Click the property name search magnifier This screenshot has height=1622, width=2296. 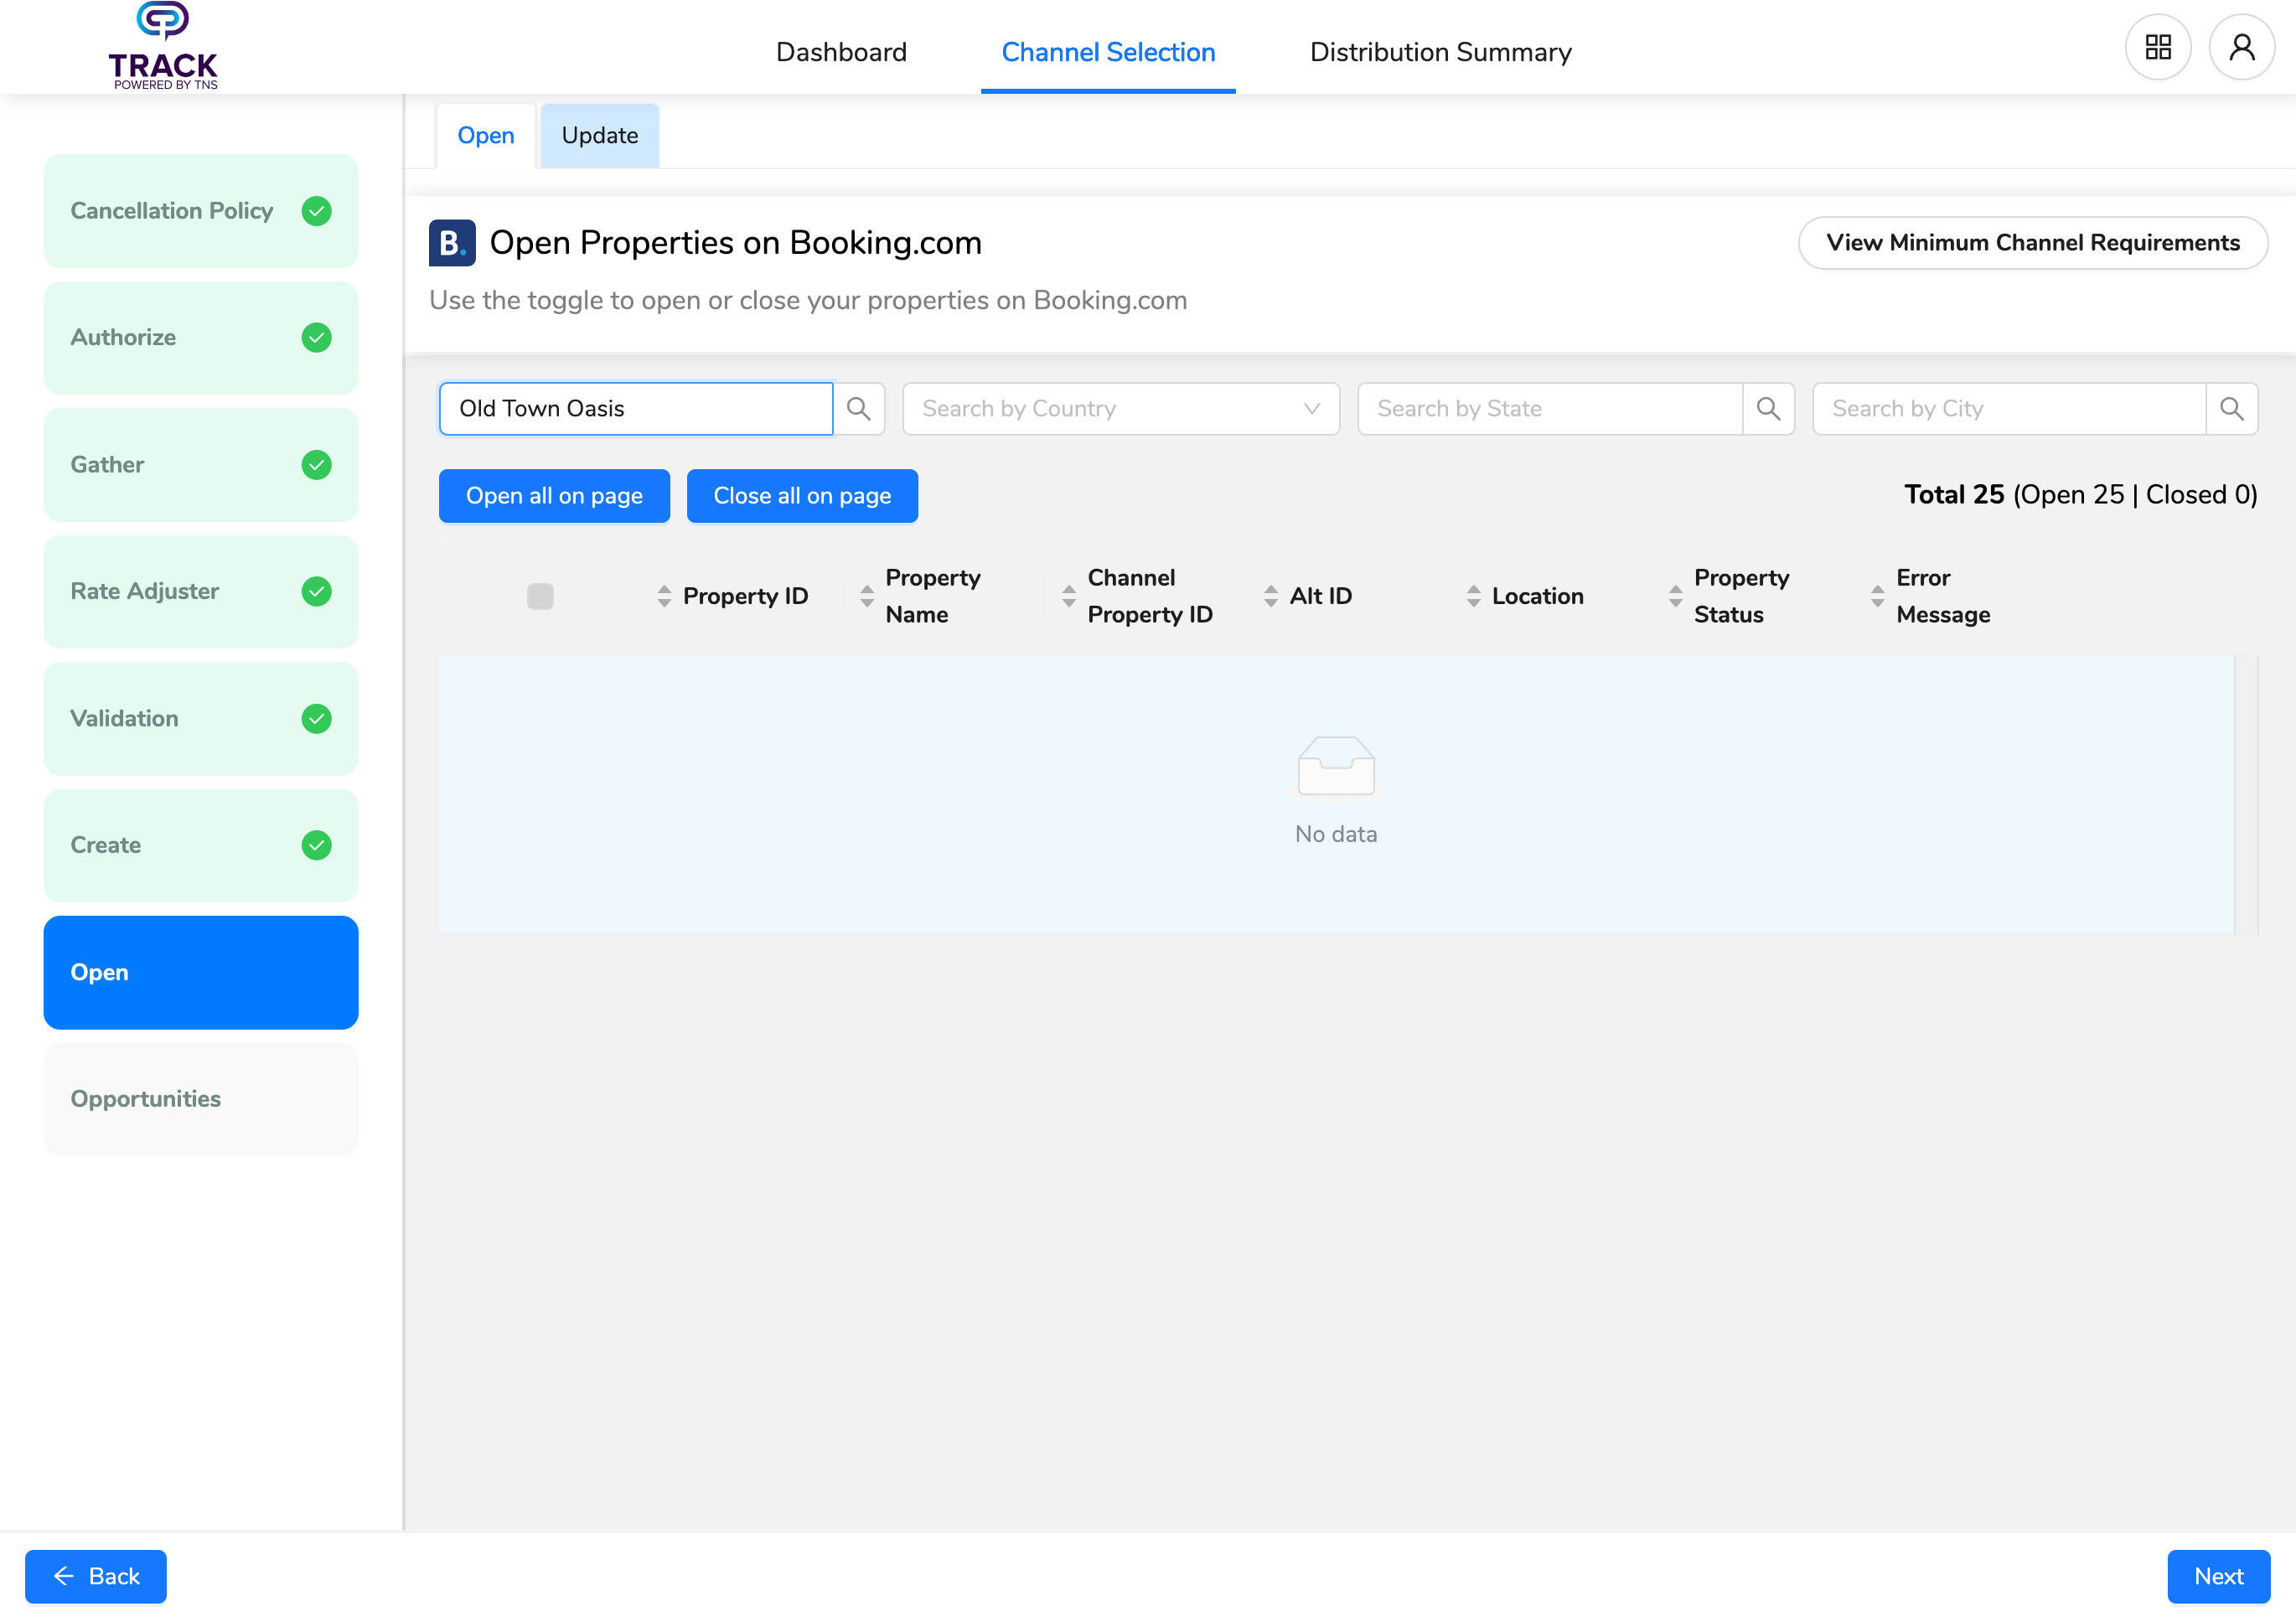(x=859, y=408)
